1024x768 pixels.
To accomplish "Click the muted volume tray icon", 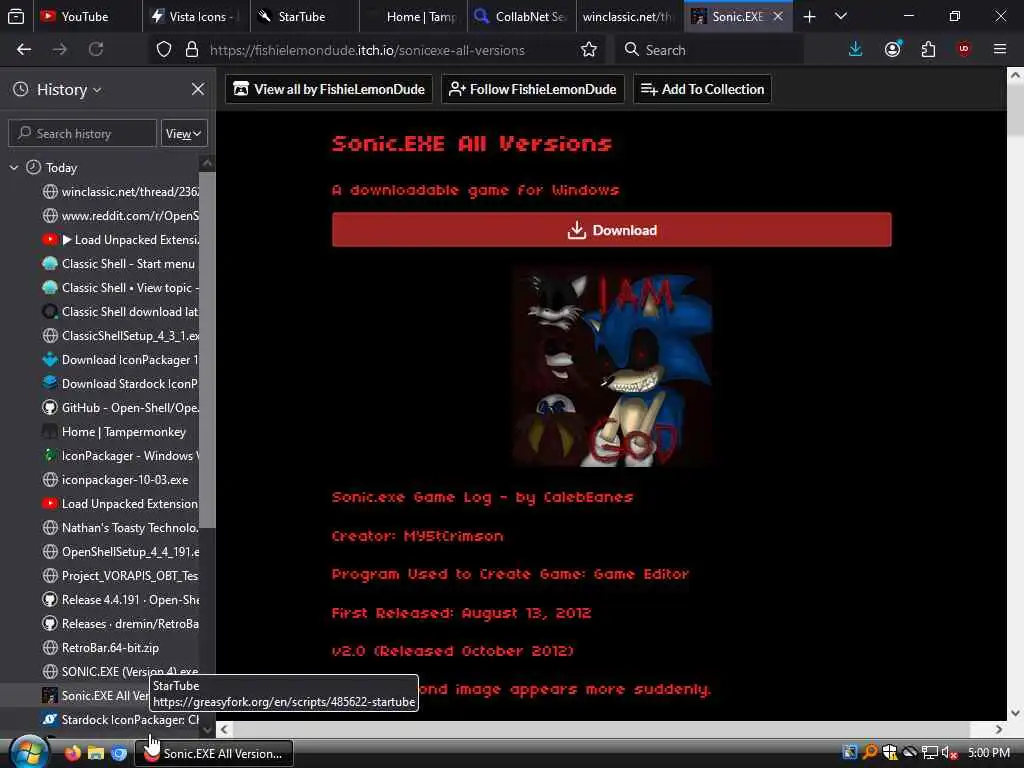I will [x=949, y=753].
